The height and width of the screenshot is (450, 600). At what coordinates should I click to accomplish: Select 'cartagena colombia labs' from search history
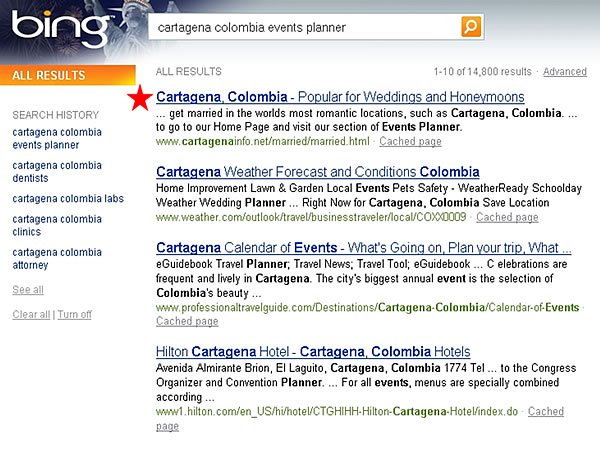(68, 198)
